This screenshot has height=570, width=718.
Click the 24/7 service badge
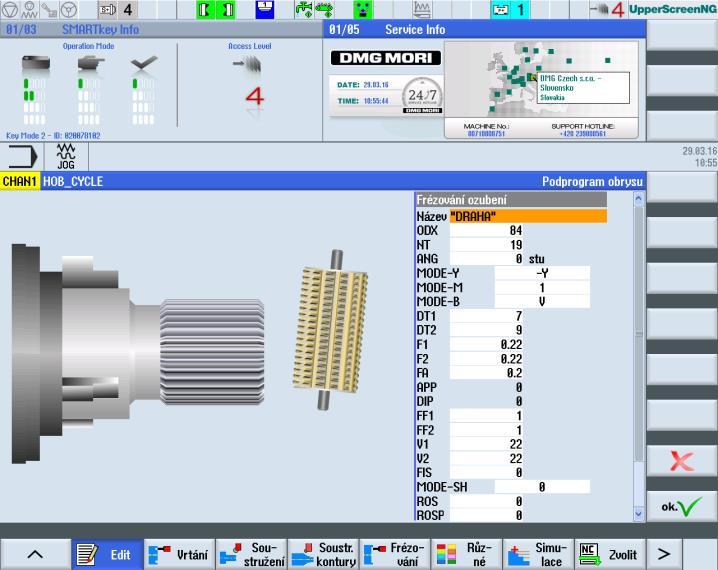pyautogui.click(x=422, y=95)
